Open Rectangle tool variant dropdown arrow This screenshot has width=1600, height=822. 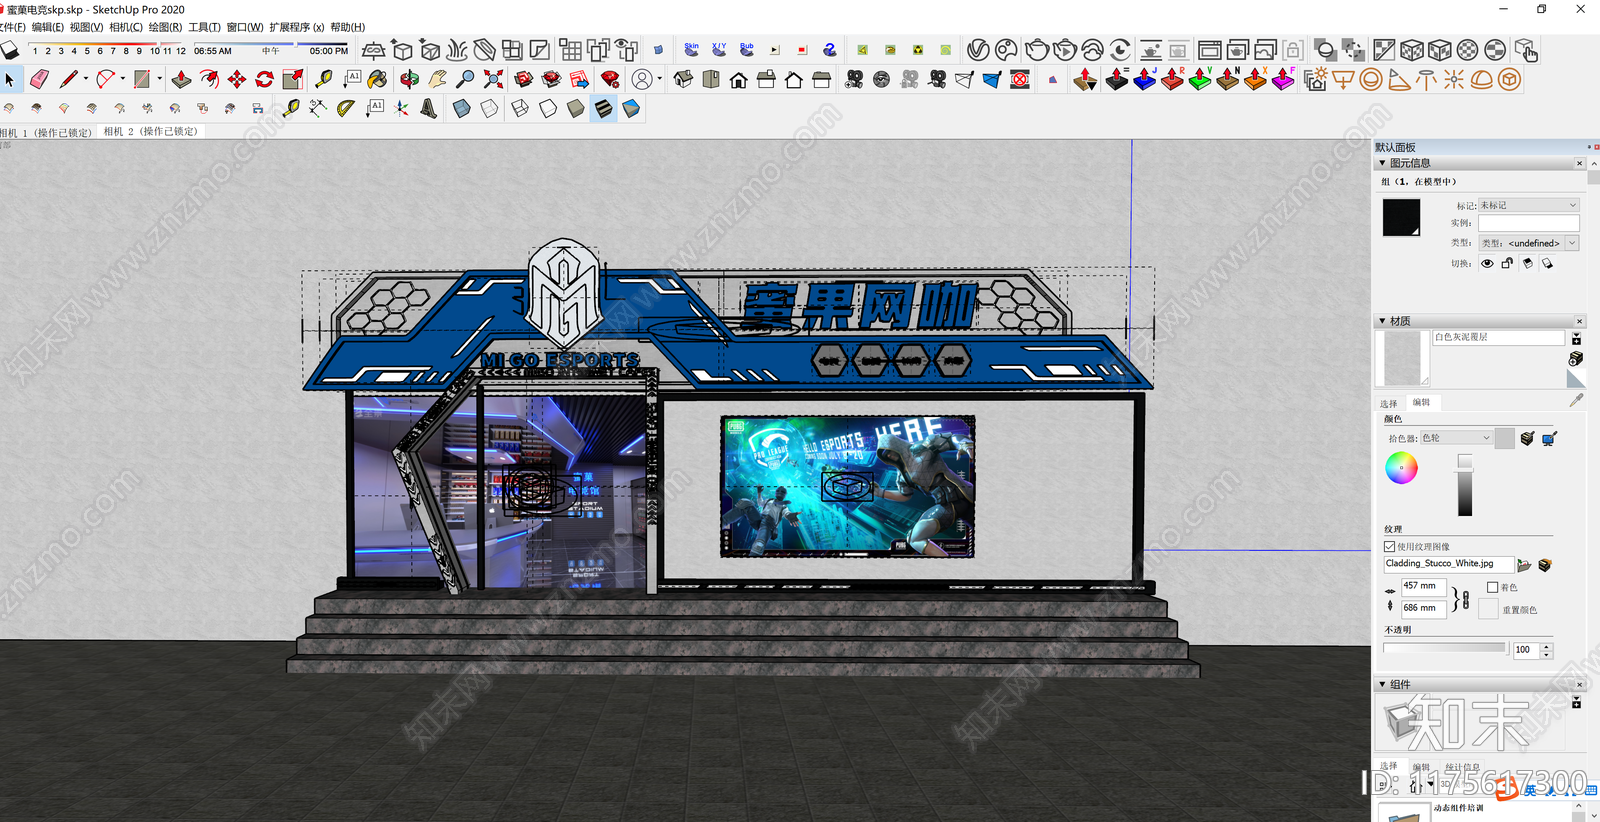click(x=159, y=79)
